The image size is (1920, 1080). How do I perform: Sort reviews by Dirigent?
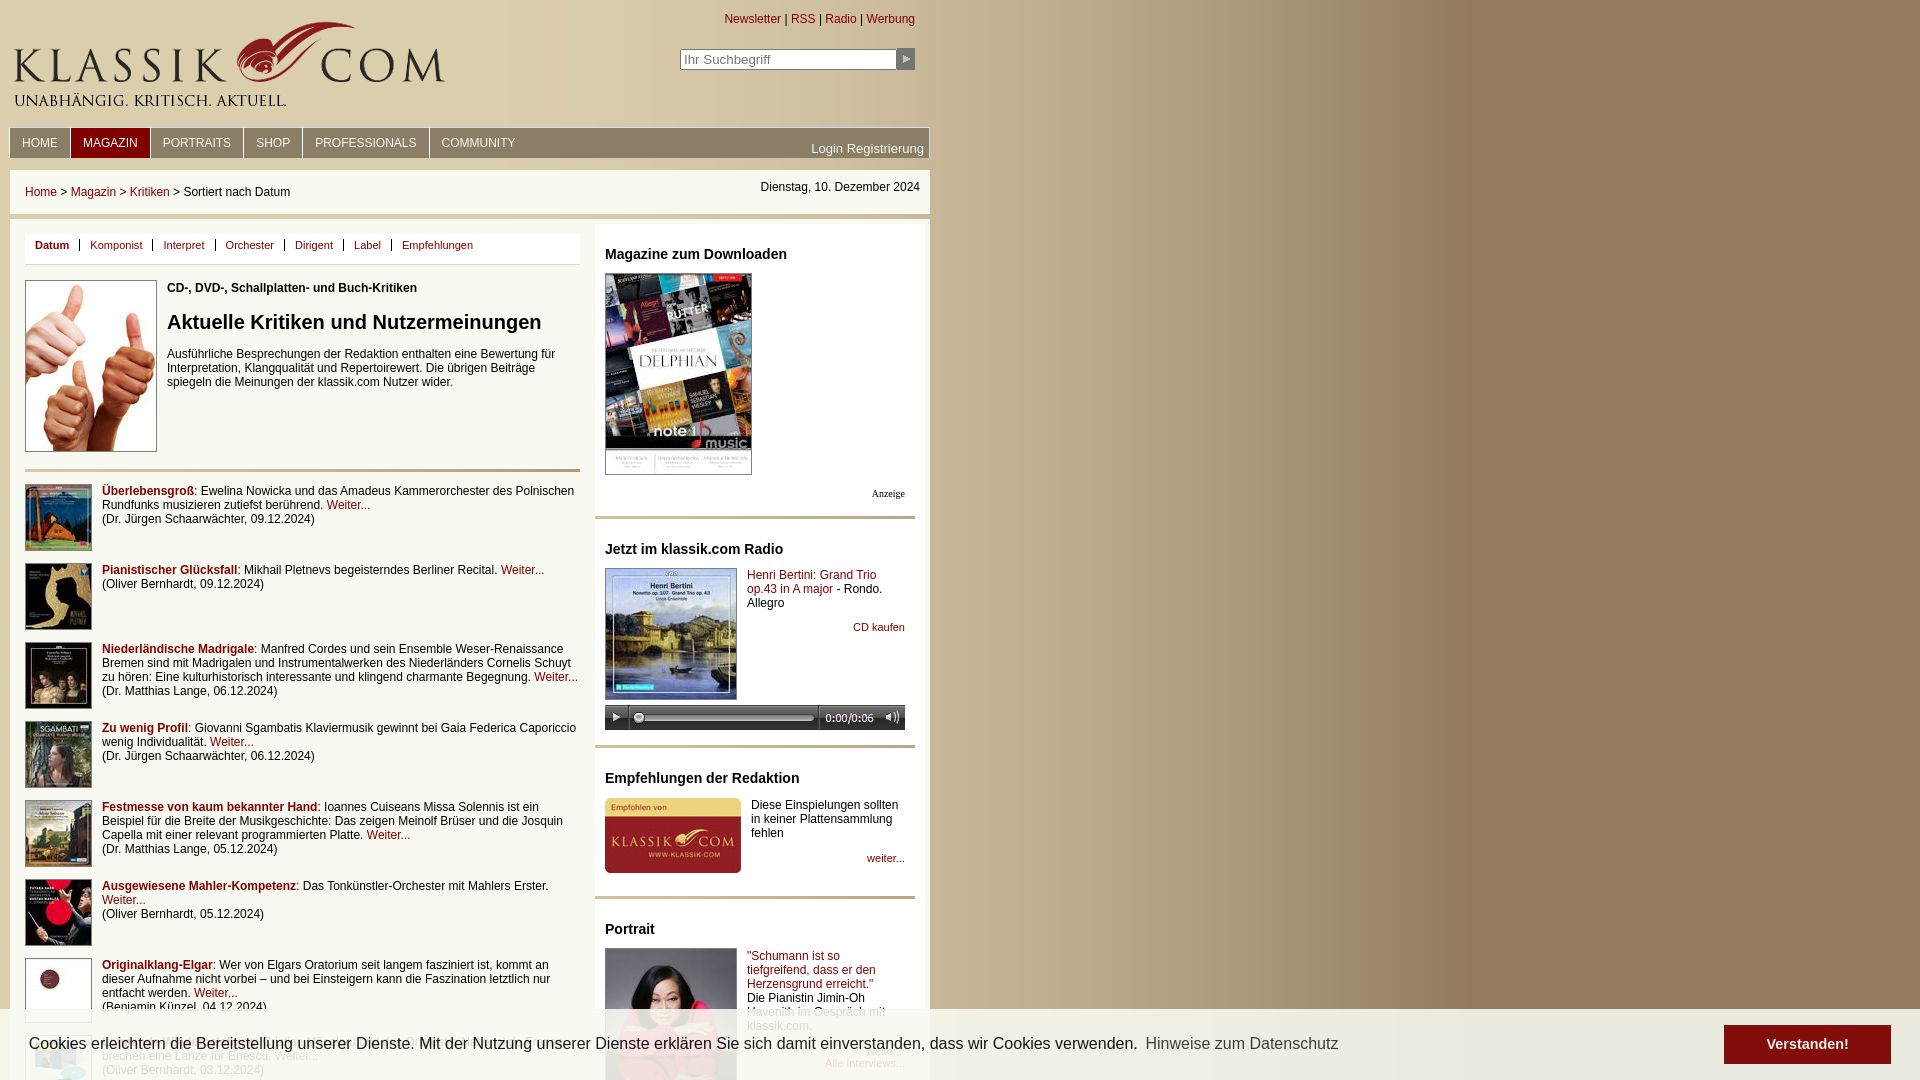tap(314, 245)
